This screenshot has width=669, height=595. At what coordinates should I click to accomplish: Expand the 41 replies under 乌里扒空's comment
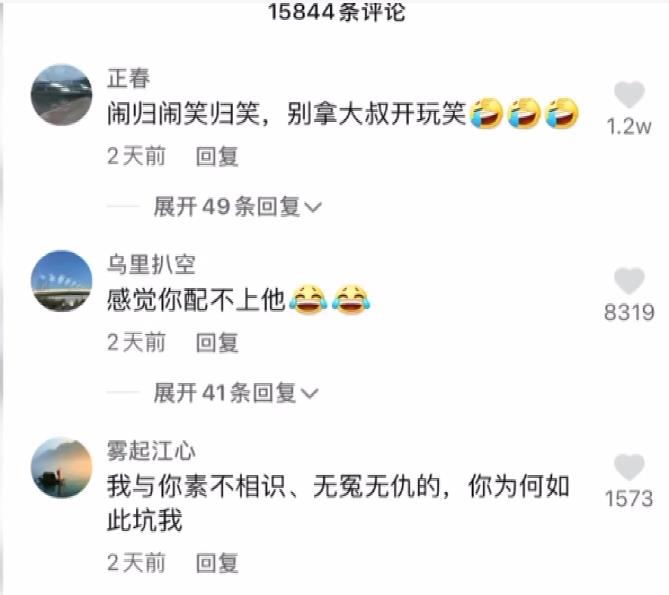coord(236,392)
